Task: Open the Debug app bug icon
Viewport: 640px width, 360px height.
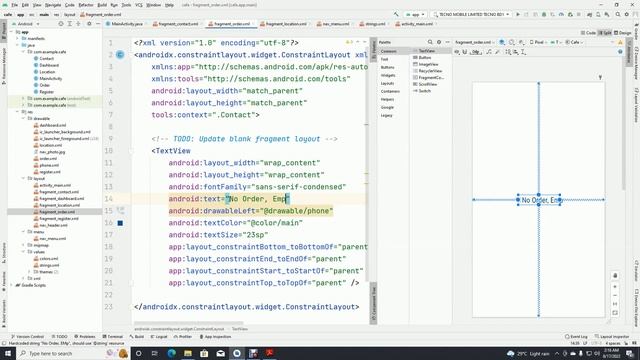Action: [544, 14]
